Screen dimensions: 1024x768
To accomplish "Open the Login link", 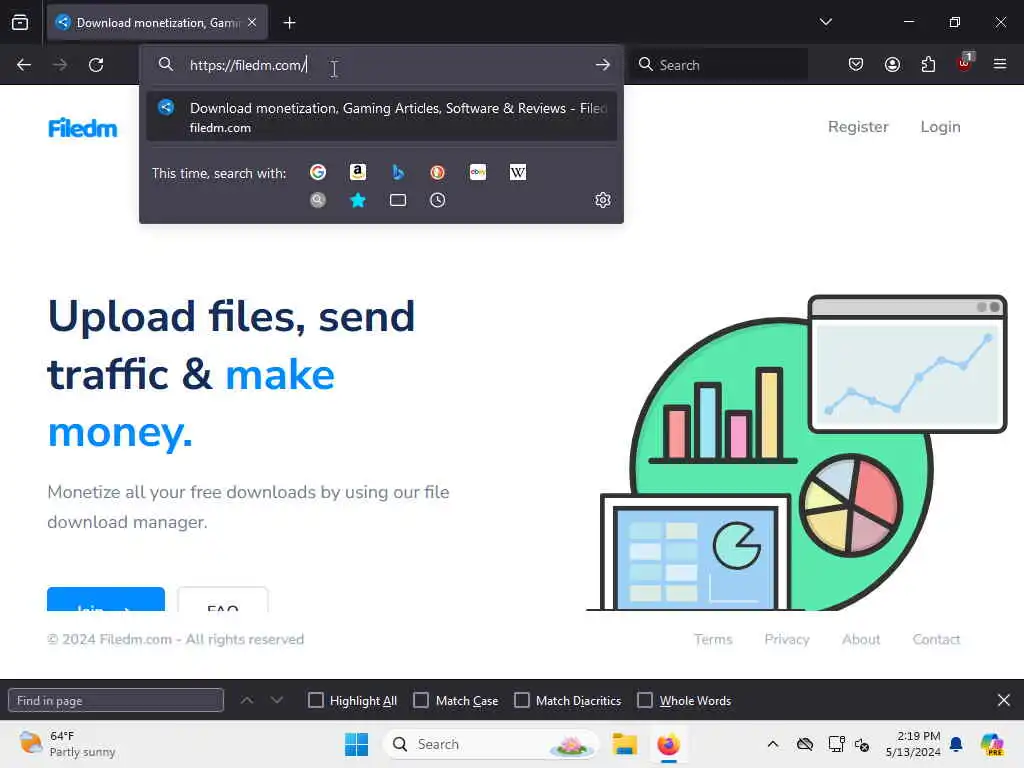I will click(940, 127).
